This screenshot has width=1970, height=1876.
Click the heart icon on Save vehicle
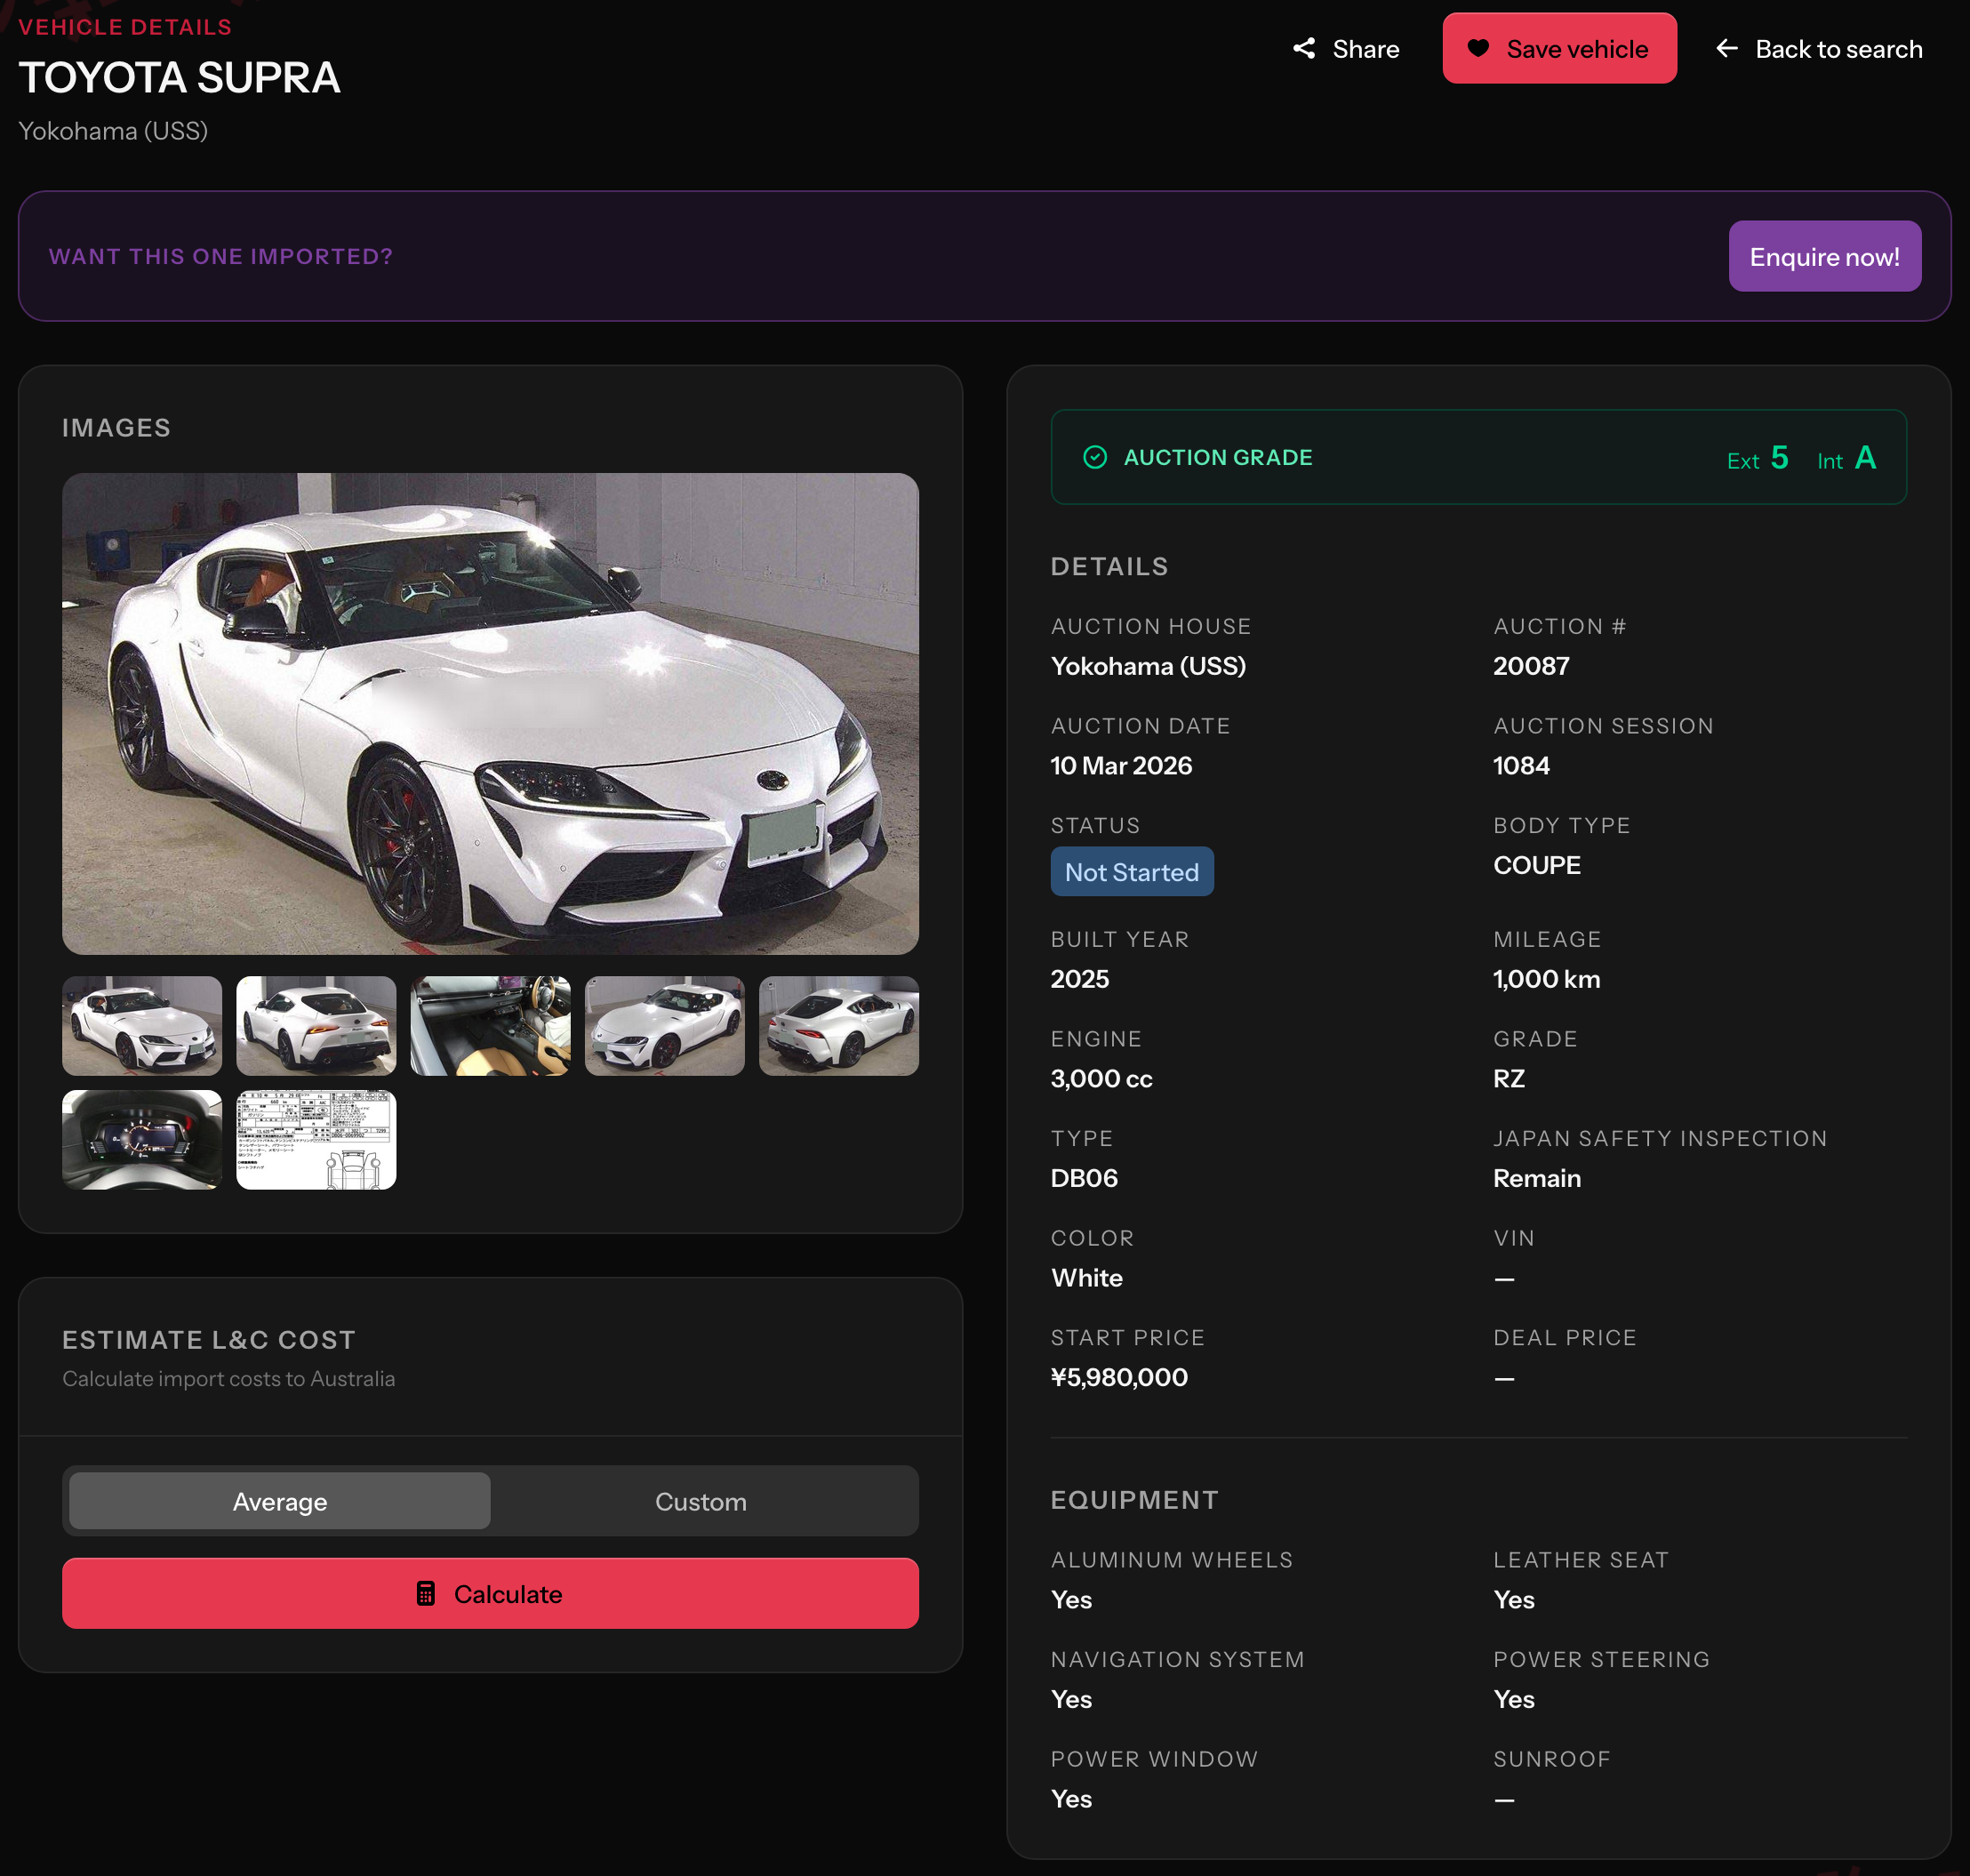tap(1478, 48)
